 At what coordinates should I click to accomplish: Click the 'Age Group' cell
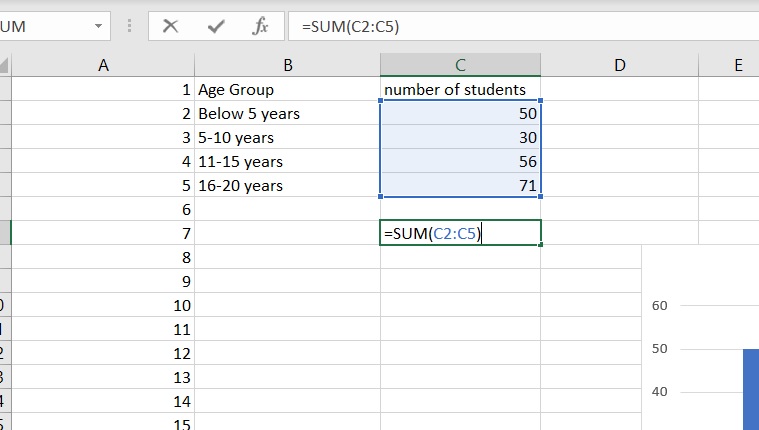(x=288, y=89)
